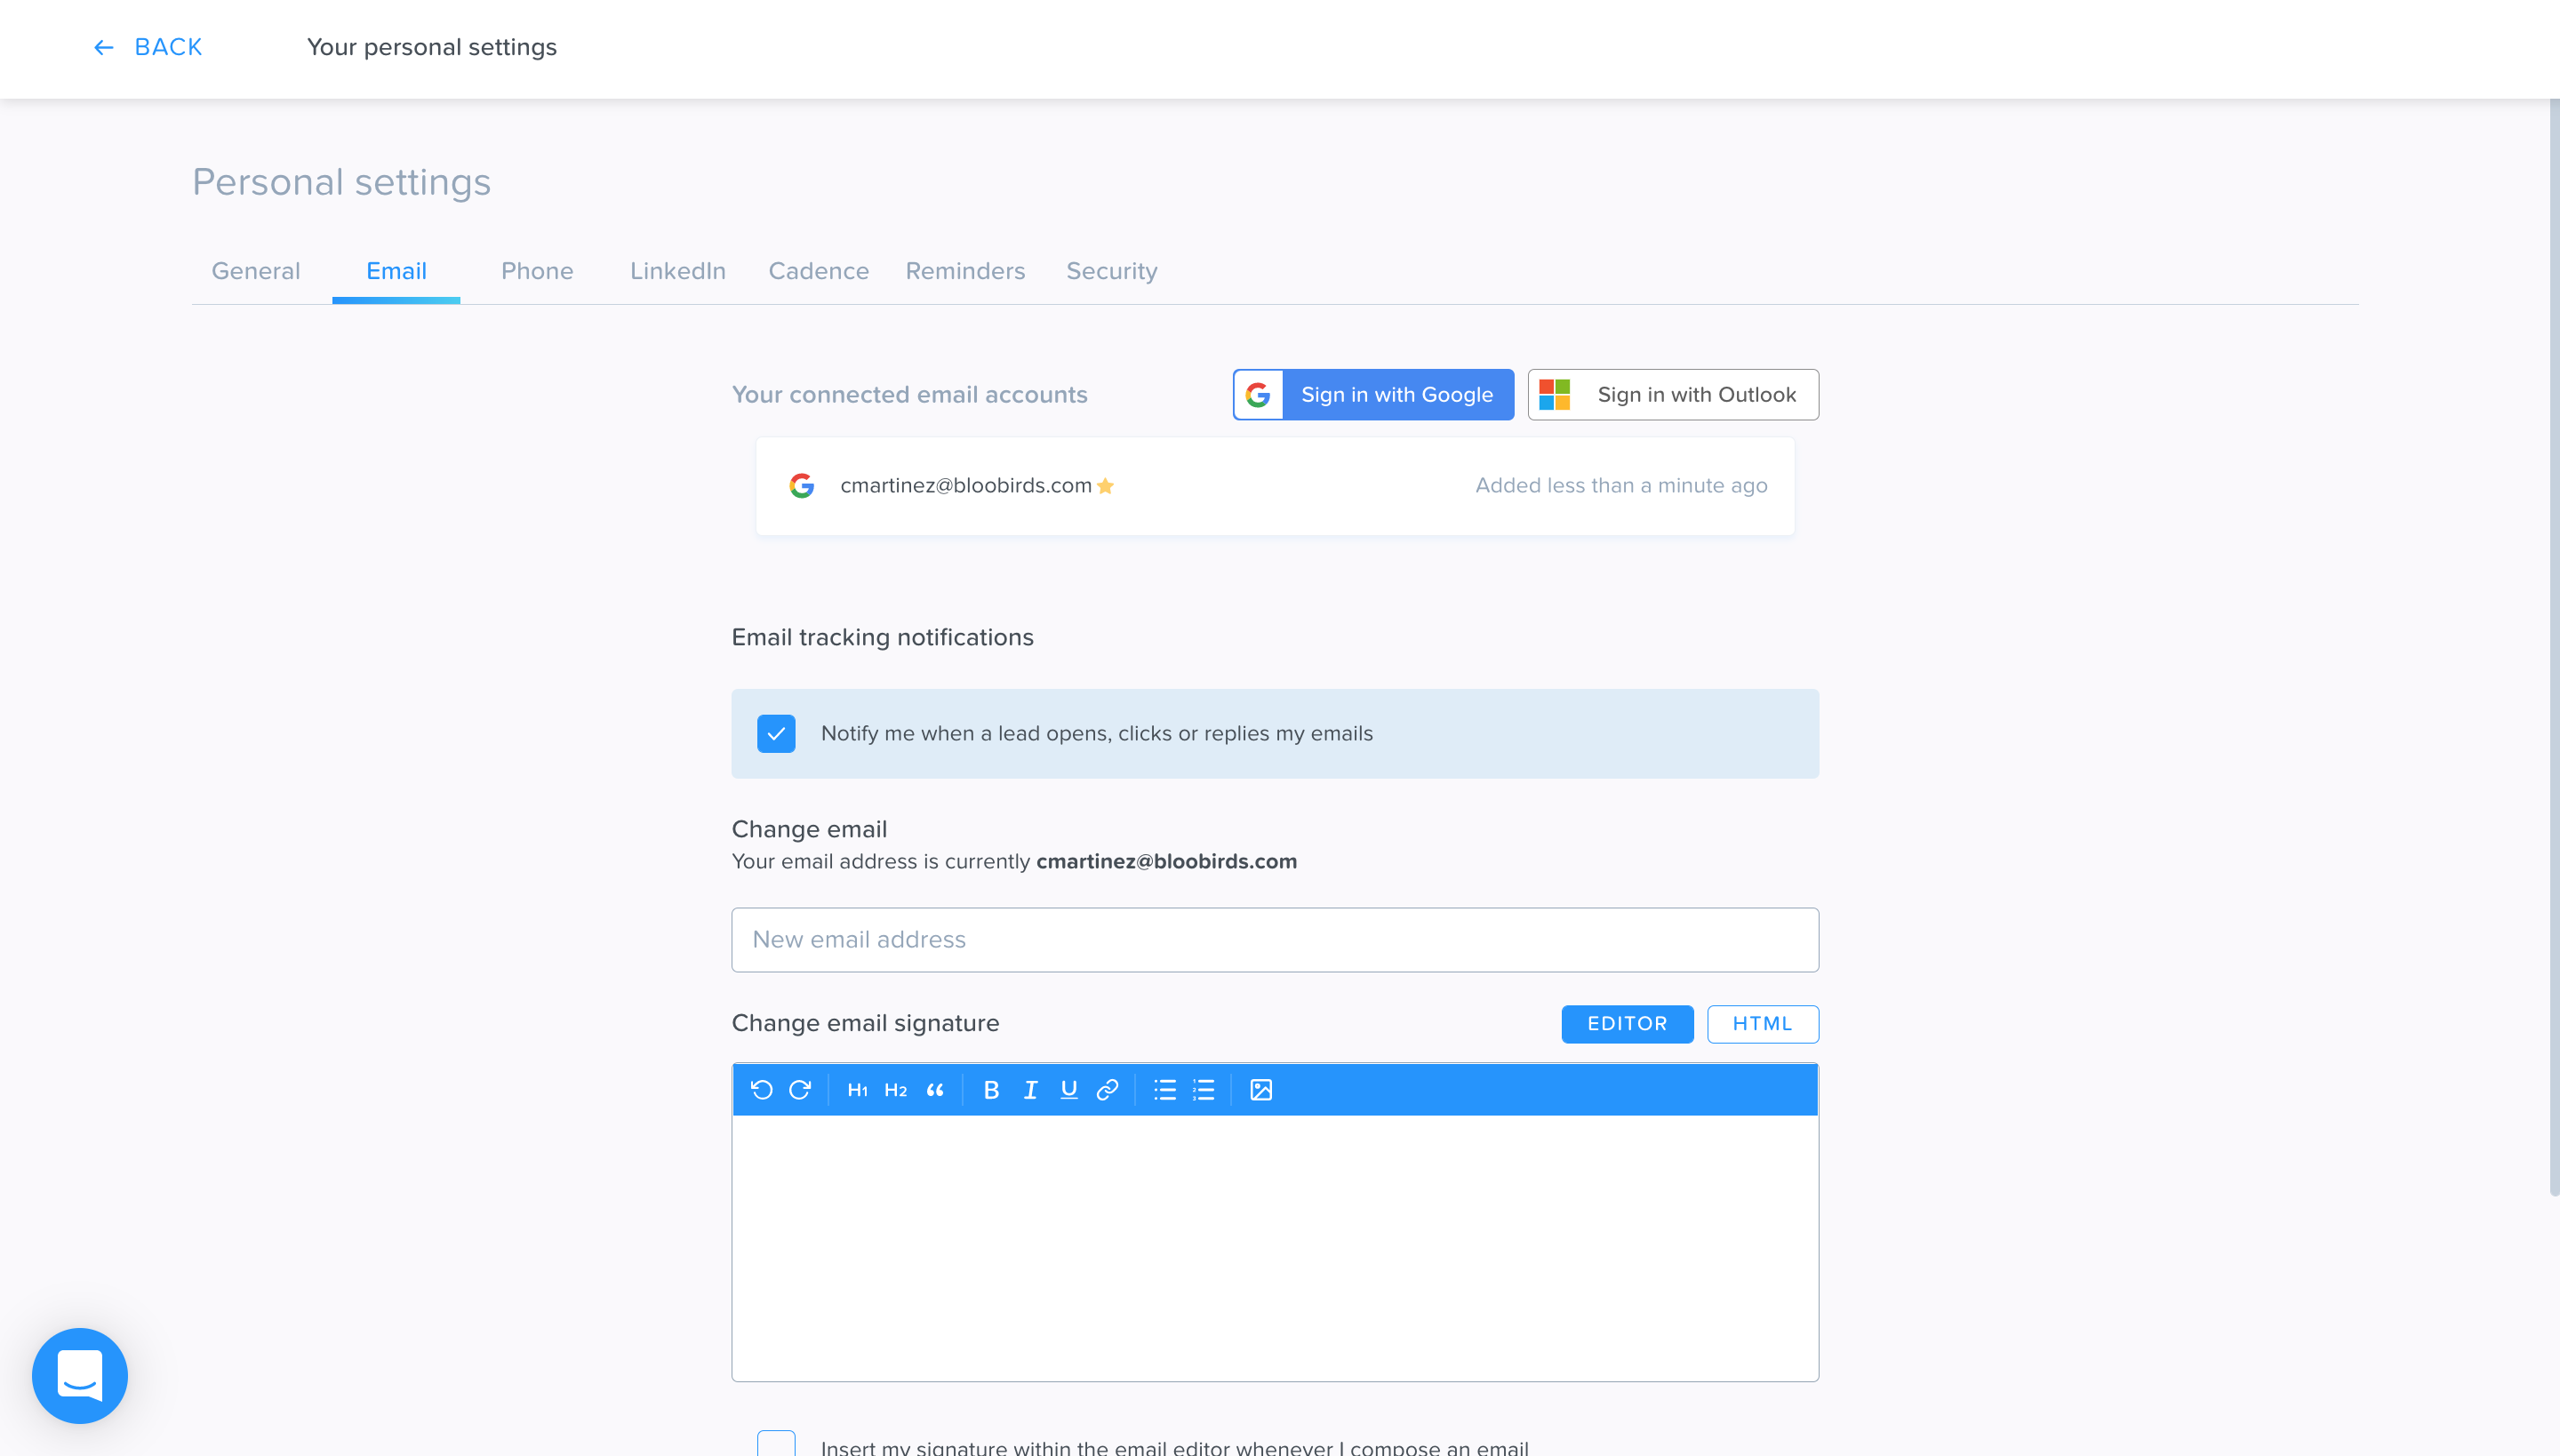Switch to the Reminders tab
Screen dimensions: 2560x1456
965,271
